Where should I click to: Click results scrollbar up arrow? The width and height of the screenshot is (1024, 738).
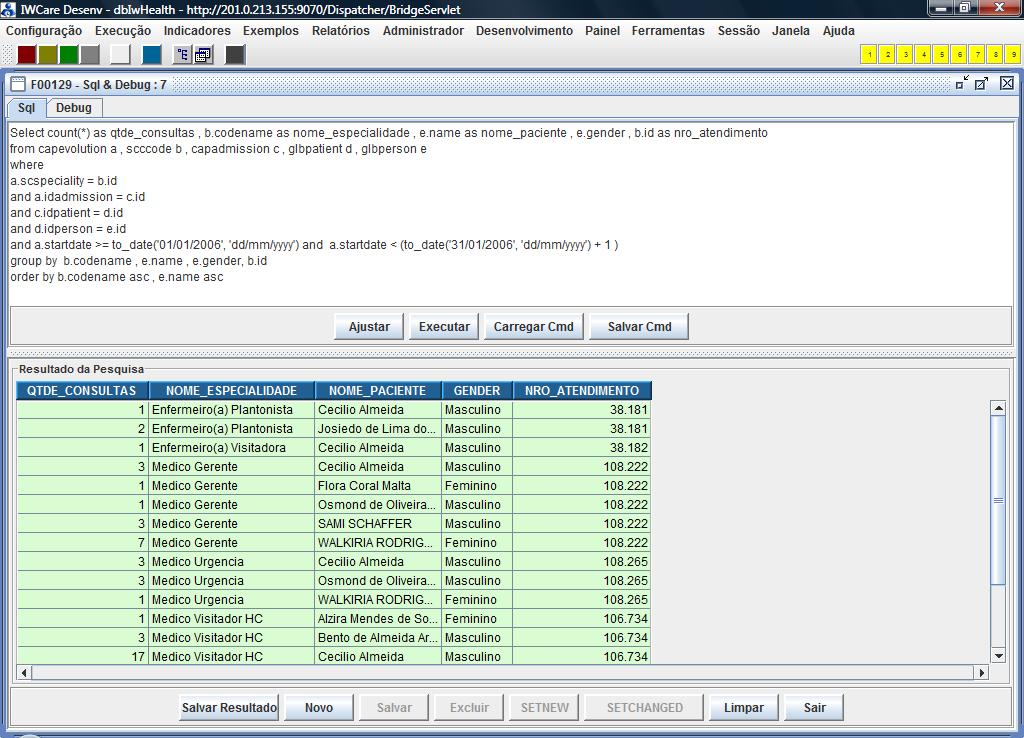998,408
